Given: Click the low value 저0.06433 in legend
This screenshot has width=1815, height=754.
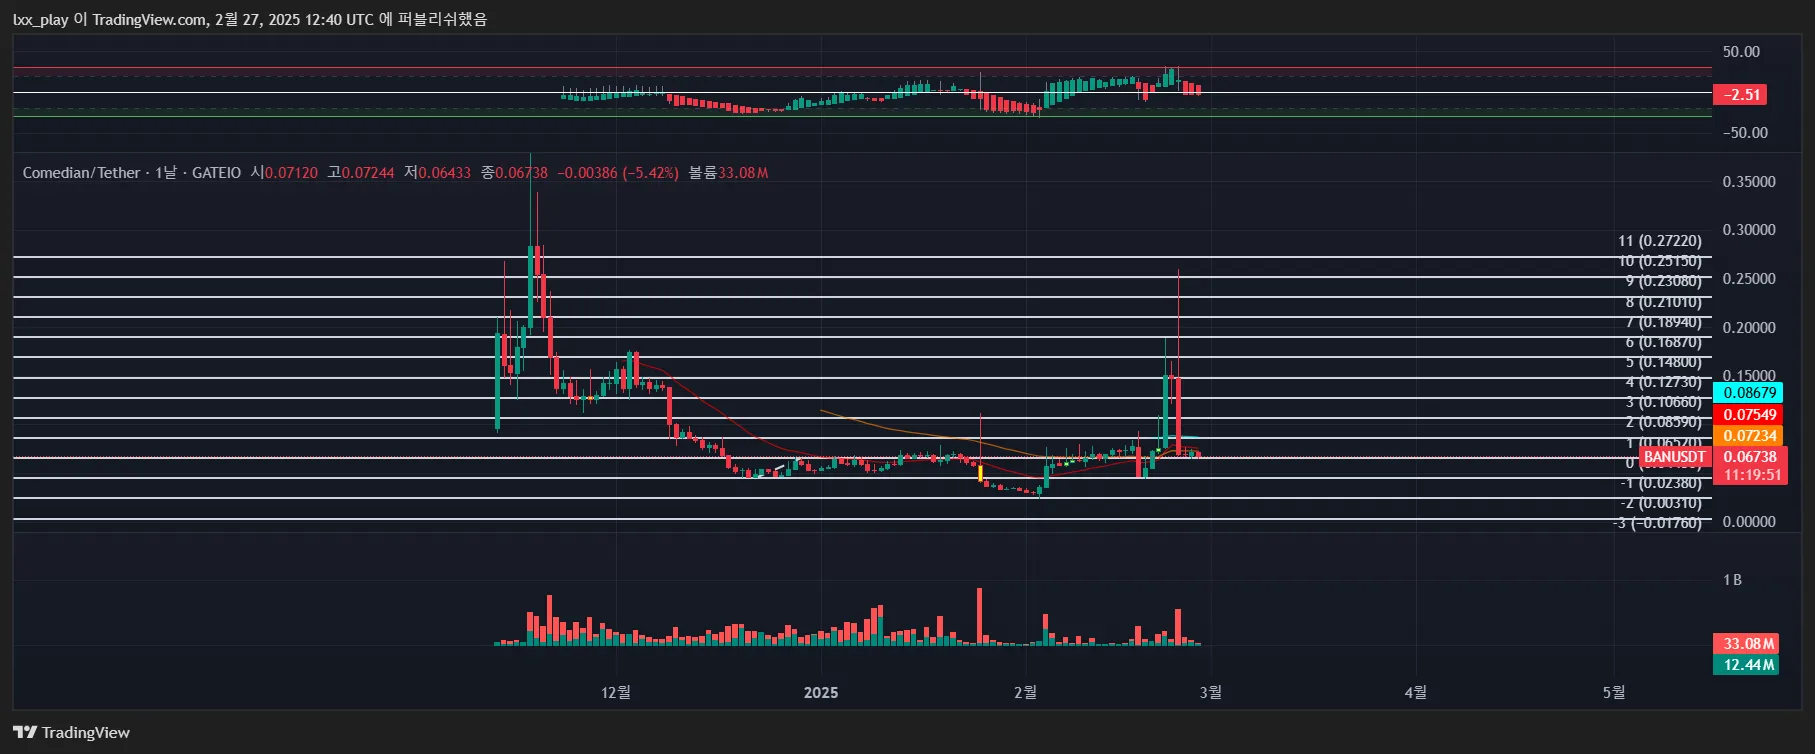Looking at the screenshot, I should click(437, 173).
